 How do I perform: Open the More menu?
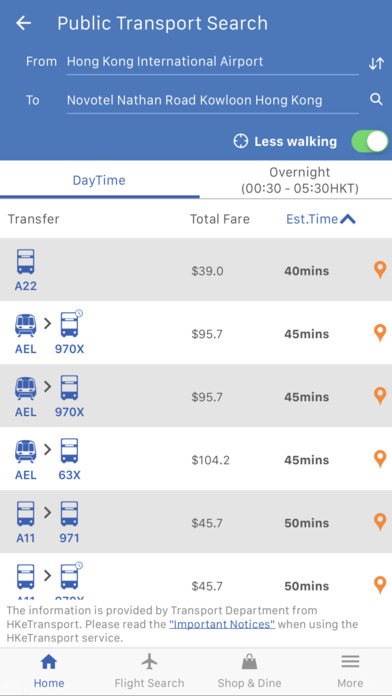click(x=350, y=671)
